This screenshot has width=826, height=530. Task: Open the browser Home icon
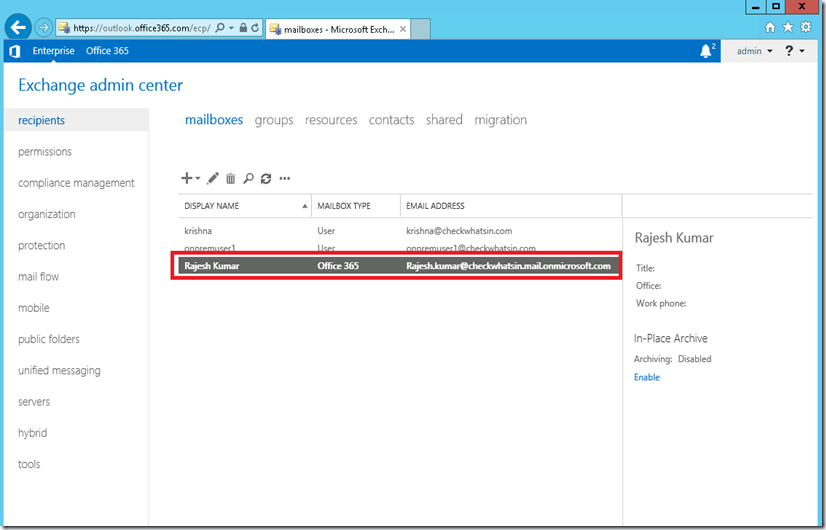770,27
